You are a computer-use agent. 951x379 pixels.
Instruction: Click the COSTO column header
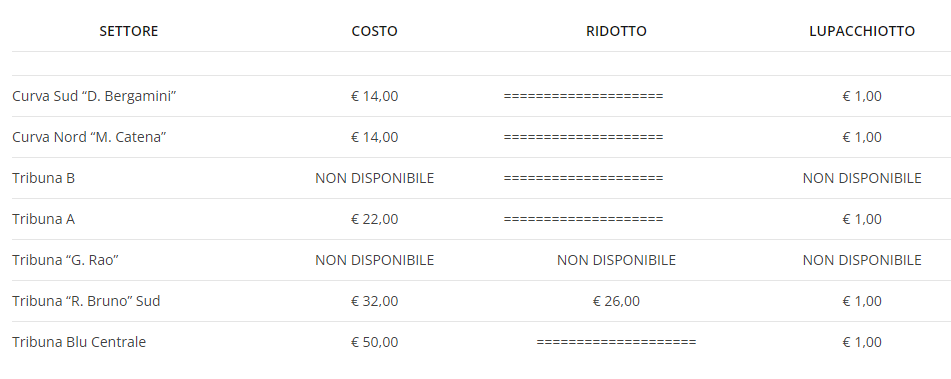click(x=374, y=31)
